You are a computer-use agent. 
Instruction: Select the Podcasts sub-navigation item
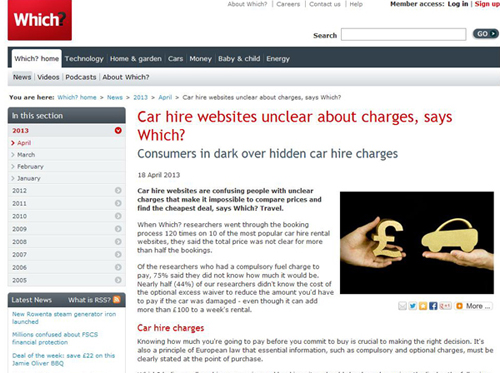tap(81, 77)
